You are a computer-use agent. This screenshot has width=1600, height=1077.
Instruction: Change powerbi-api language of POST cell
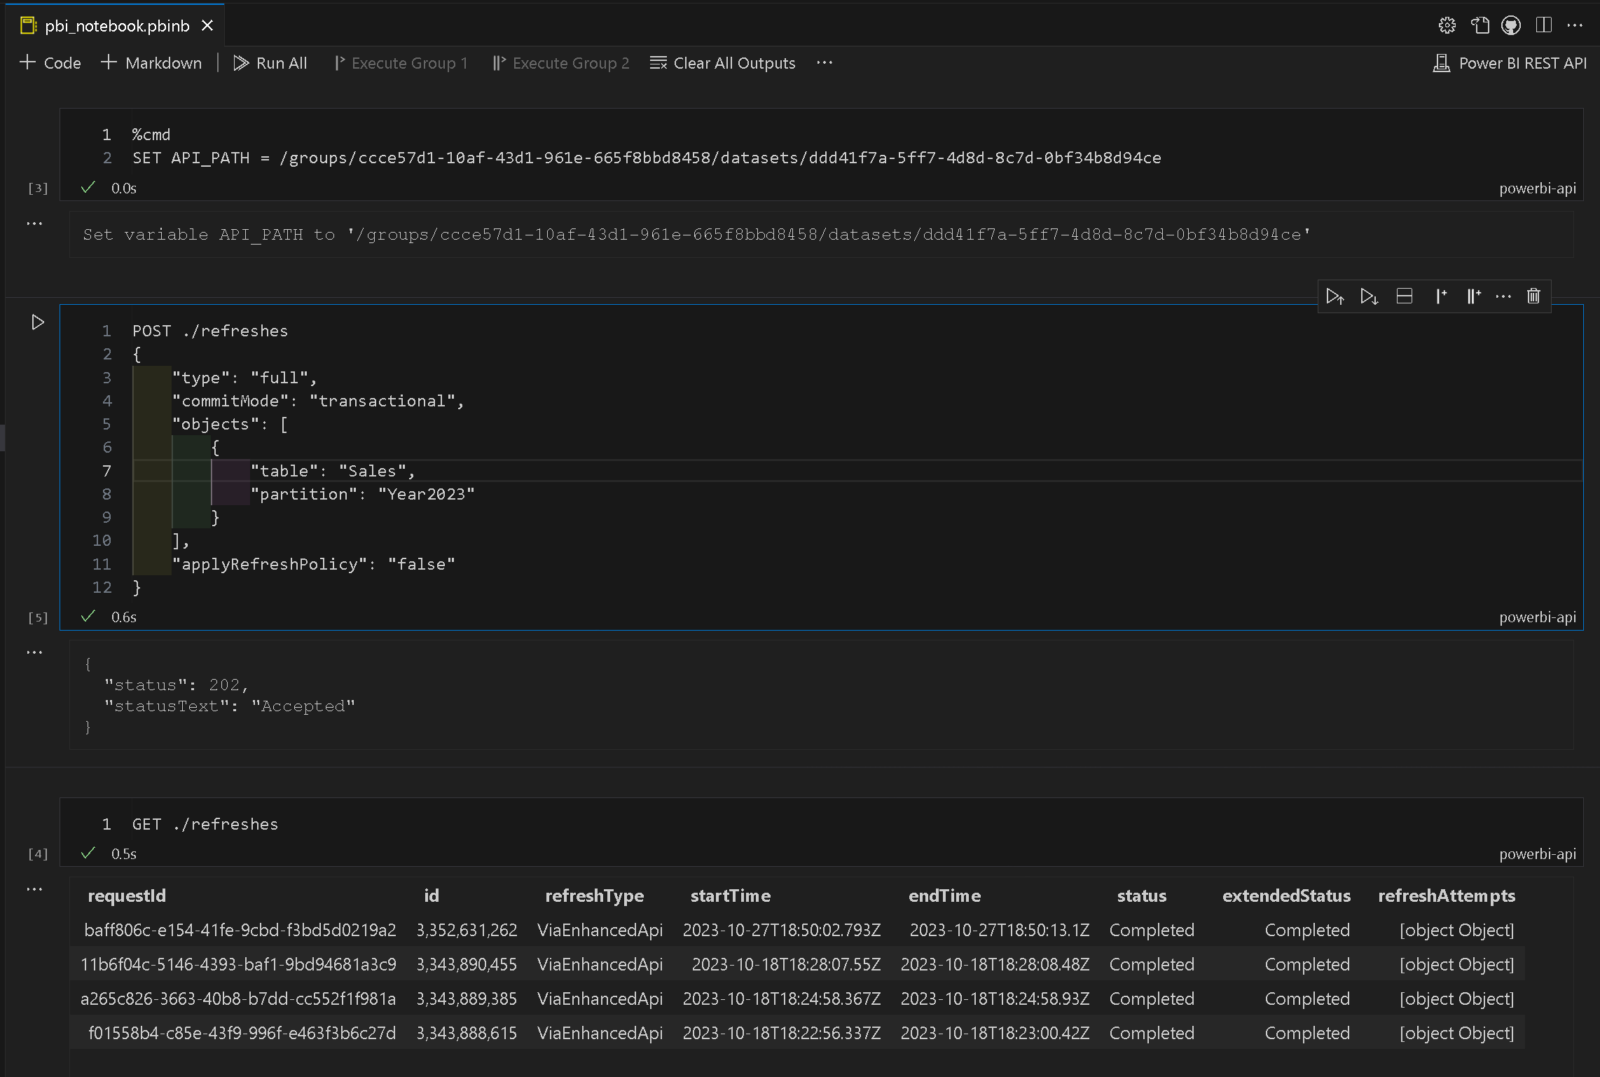tap(1537, 617)
